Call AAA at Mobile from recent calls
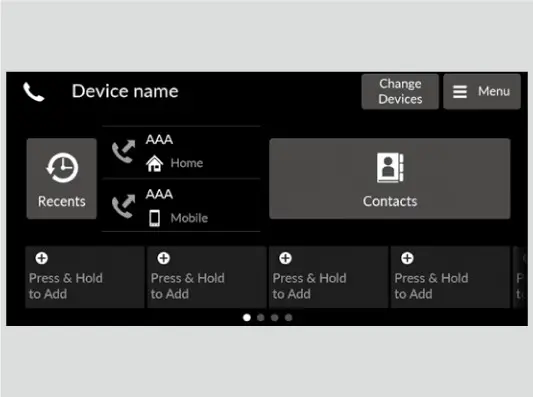This screenshot has height=397, width=533. (181, 205)
